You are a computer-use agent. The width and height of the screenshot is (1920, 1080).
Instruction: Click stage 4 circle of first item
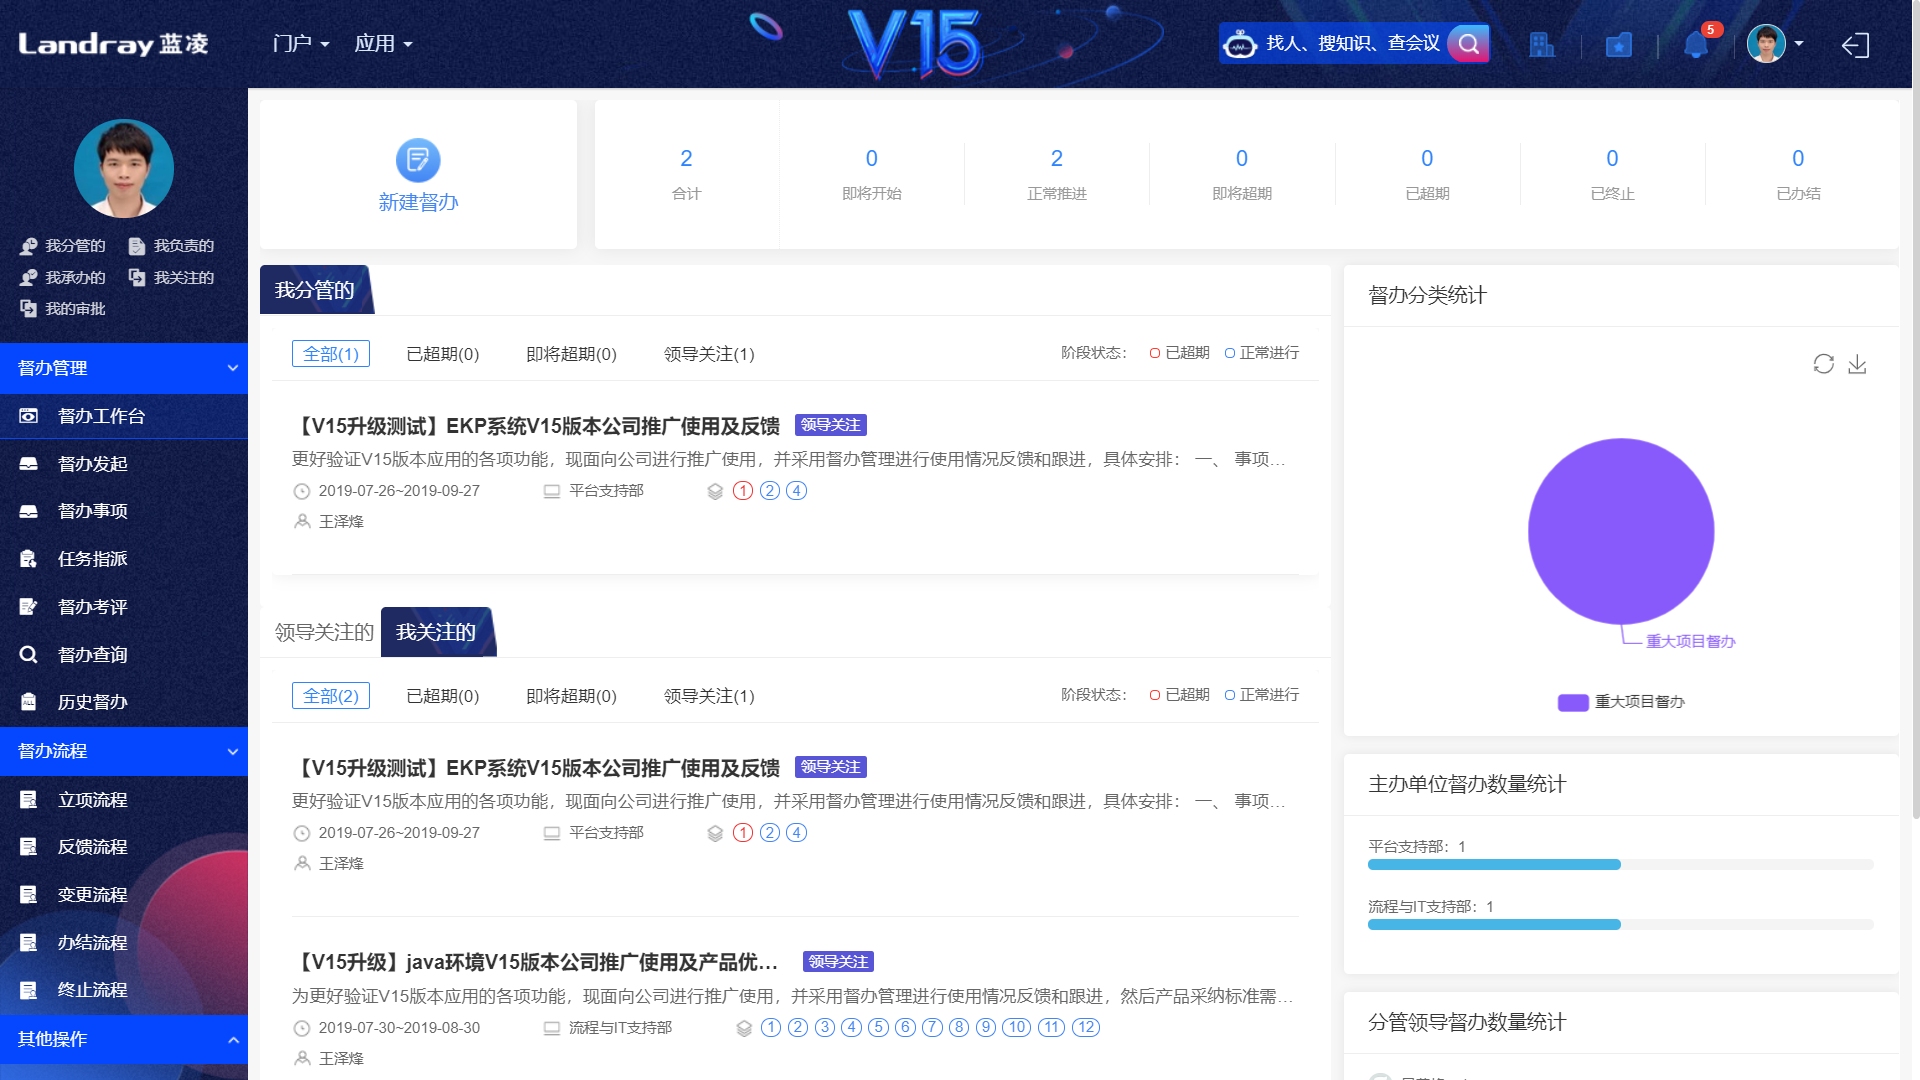click(x=796, y=491)
